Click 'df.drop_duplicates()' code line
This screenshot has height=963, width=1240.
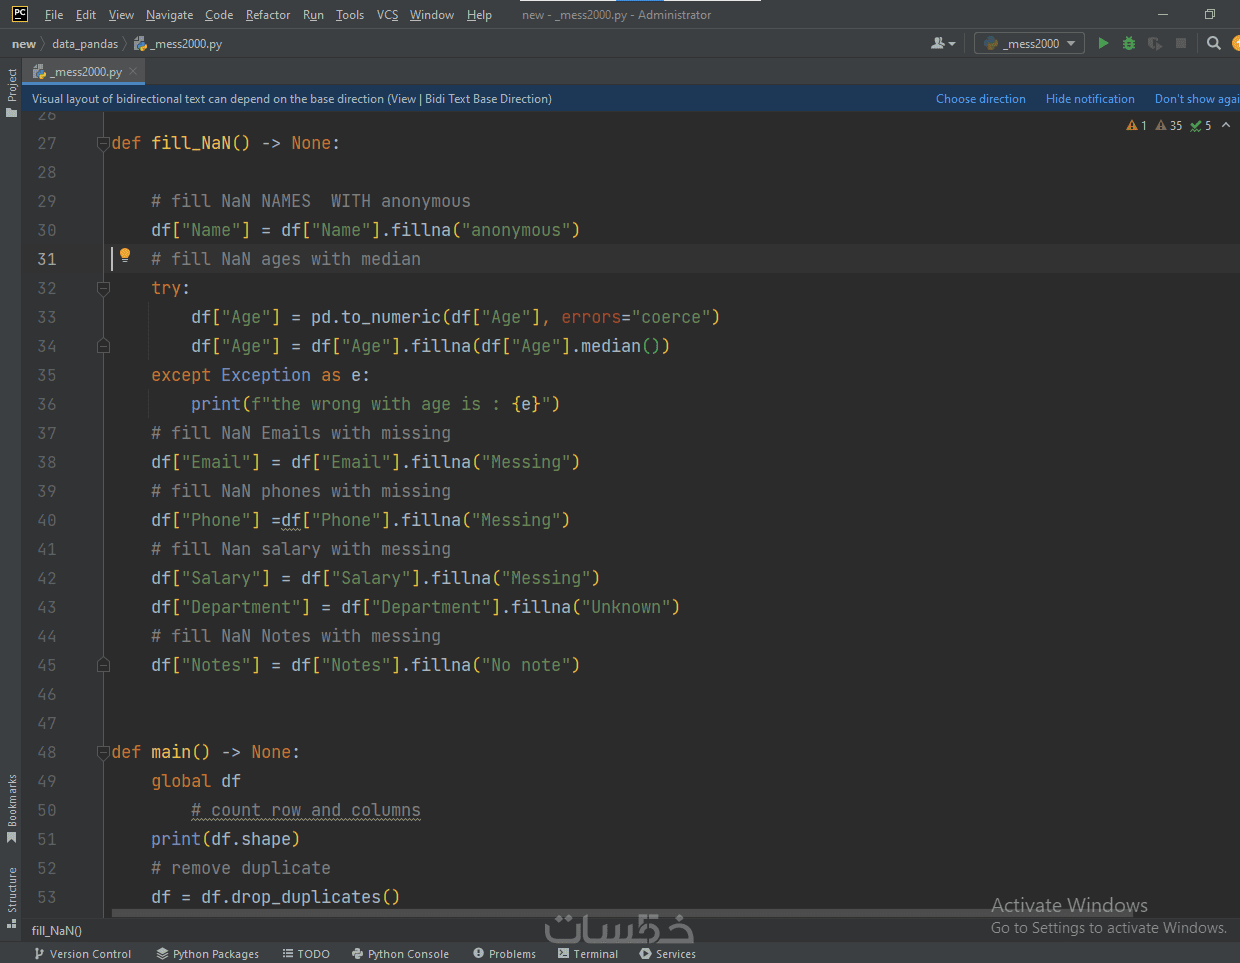tap(275, 897)
